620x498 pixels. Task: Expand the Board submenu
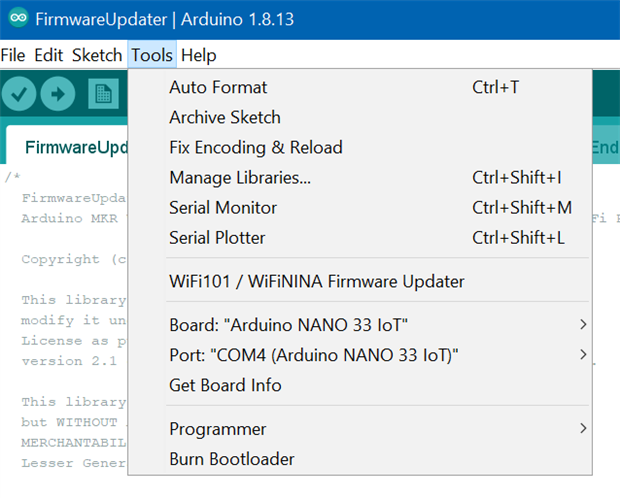(289, 325)
